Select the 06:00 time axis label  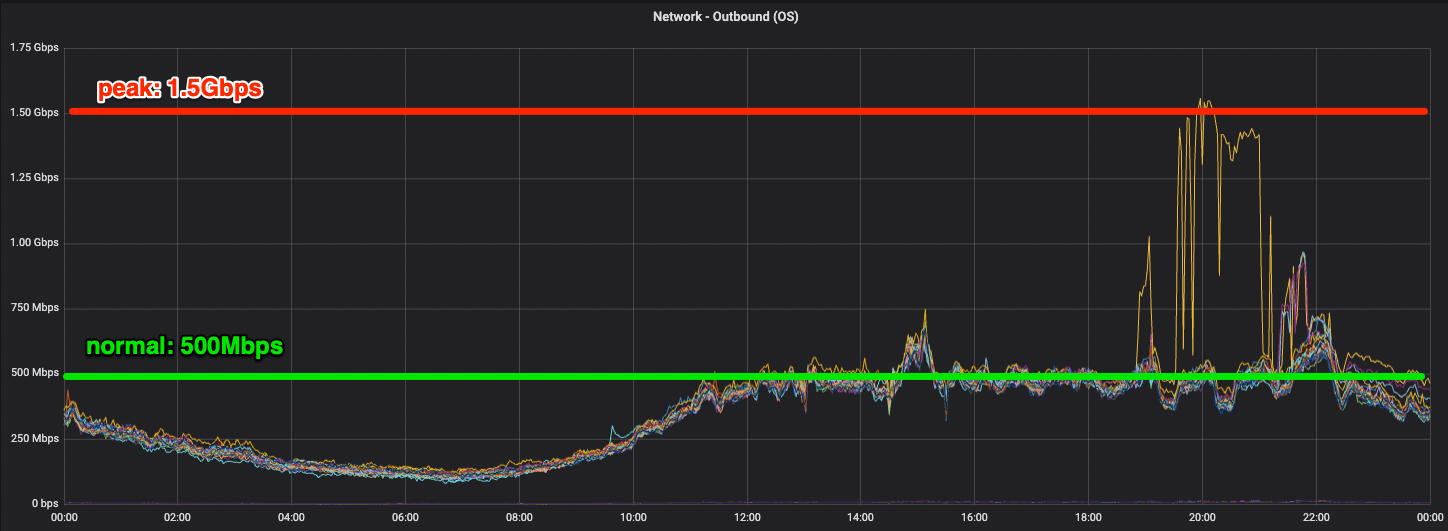(x=405, y=518)
